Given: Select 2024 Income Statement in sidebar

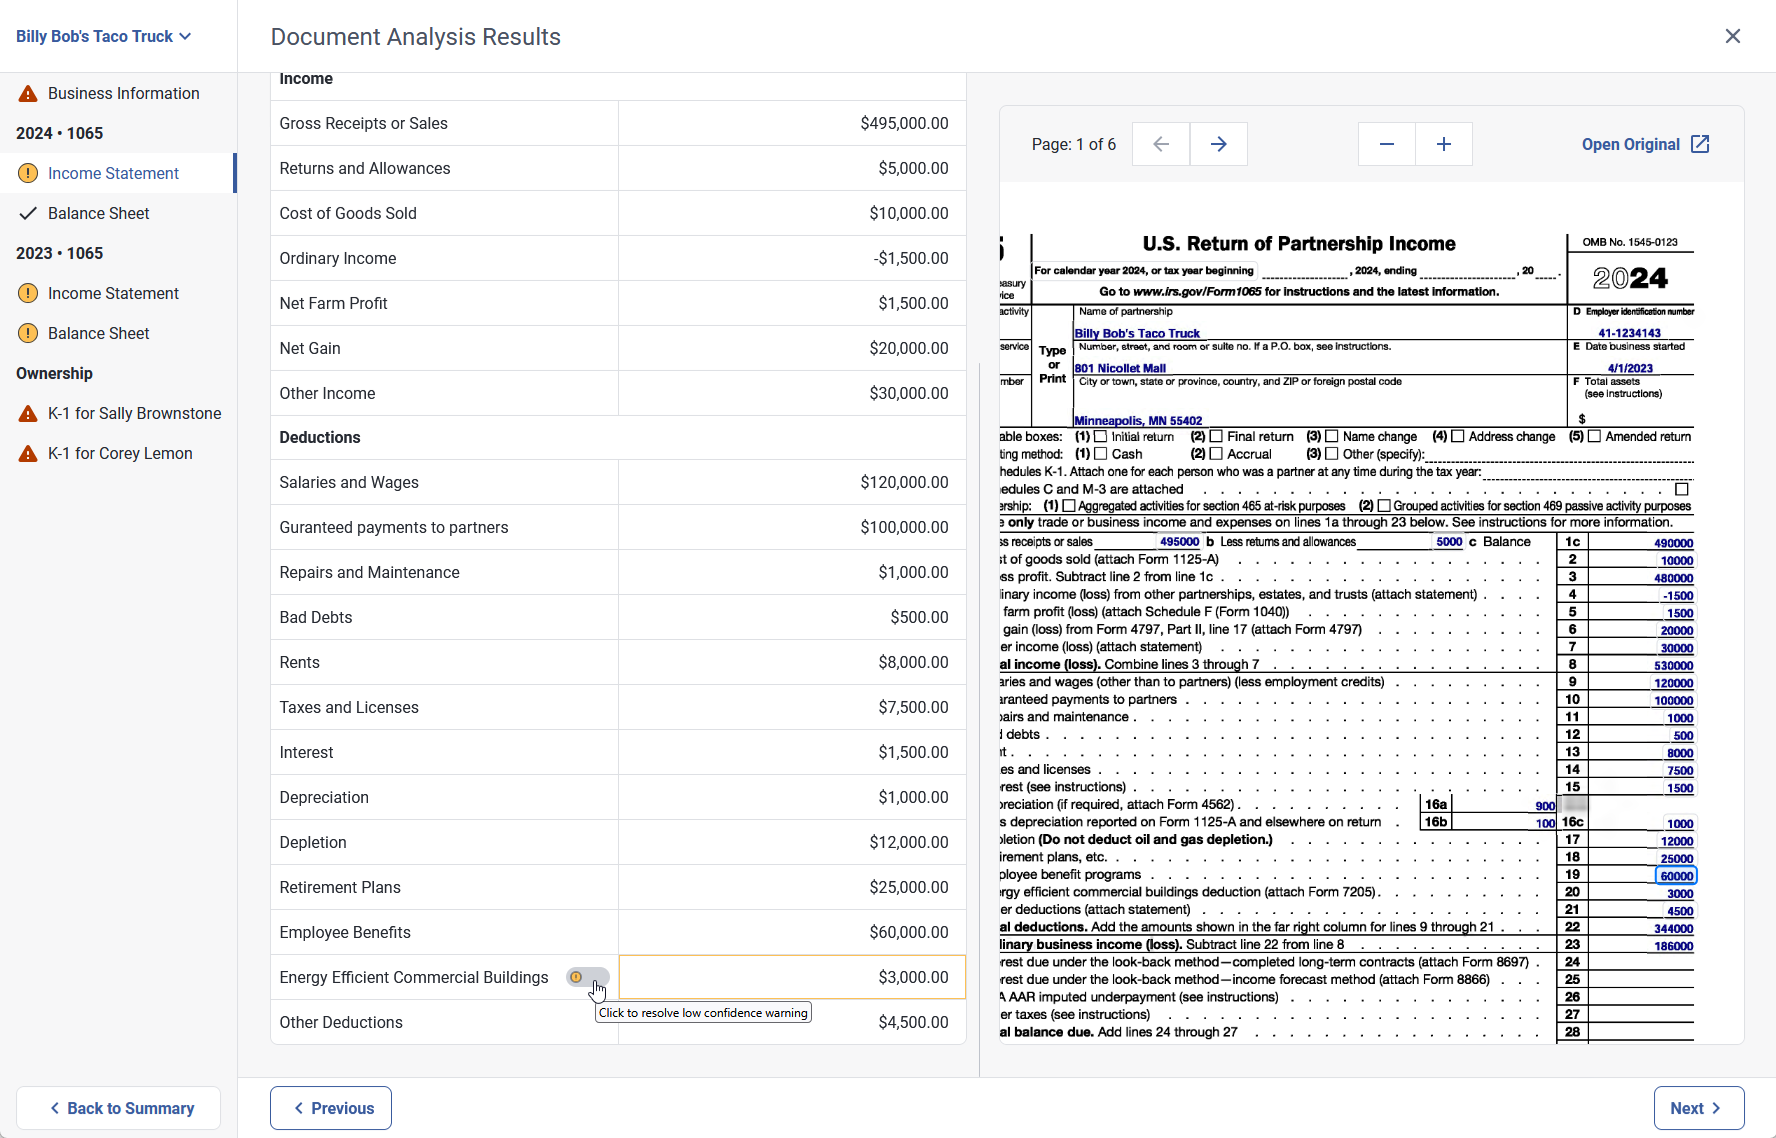Looking at the screenshot, I should (x=118, y=173).
